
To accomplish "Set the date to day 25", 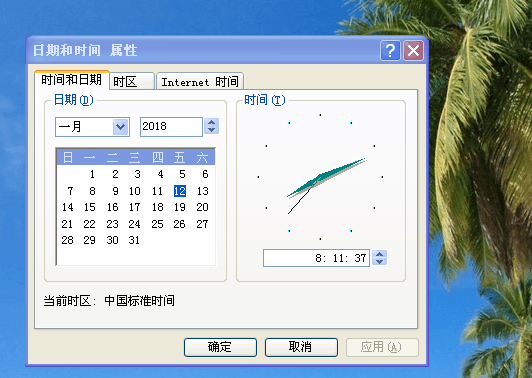I will (x=157, y=224).
